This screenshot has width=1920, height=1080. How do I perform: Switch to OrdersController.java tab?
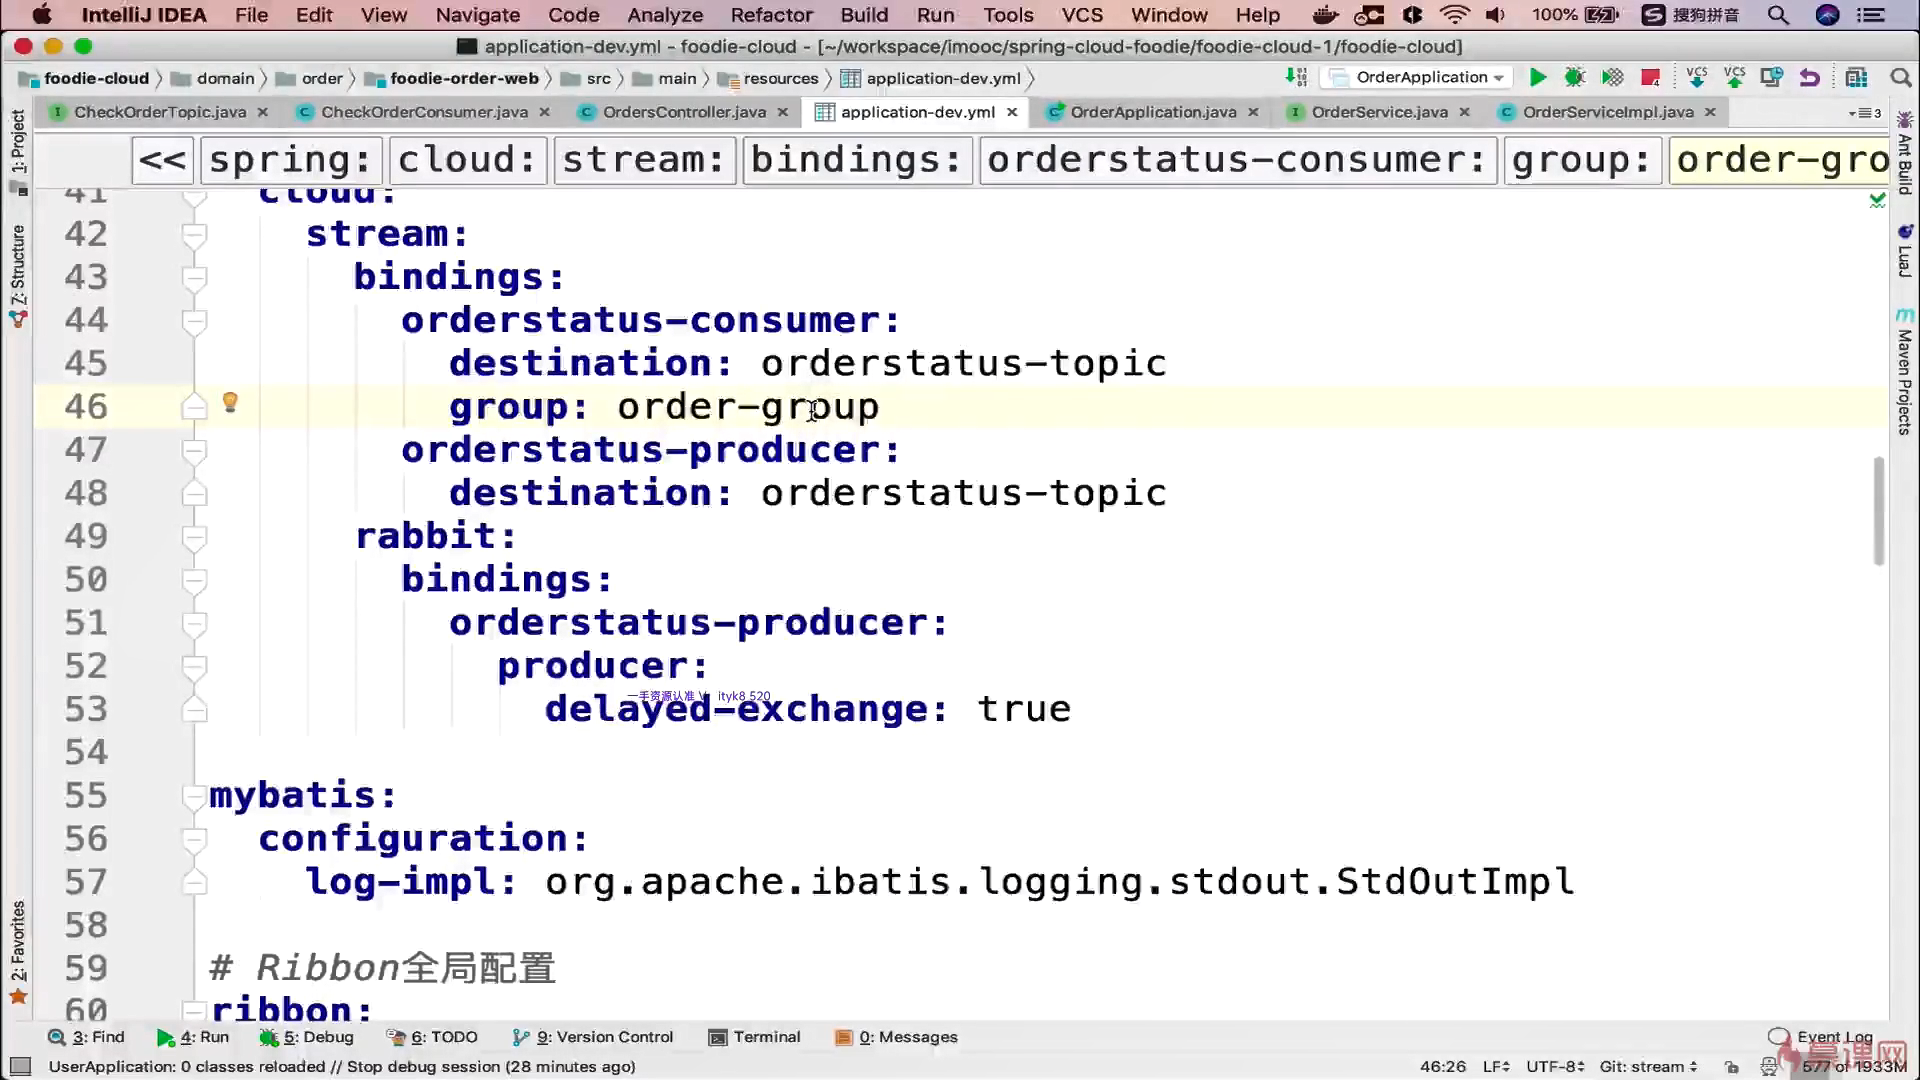(684, 112)
